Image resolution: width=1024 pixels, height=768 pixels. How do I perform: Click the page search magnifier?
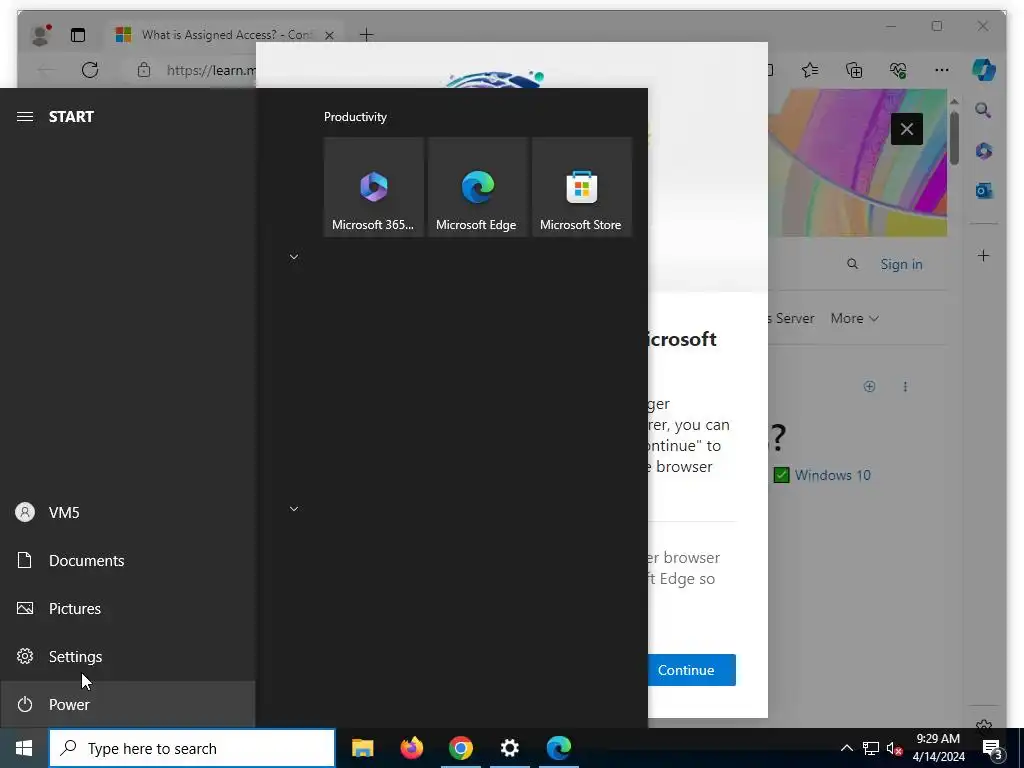coord(852,264)
